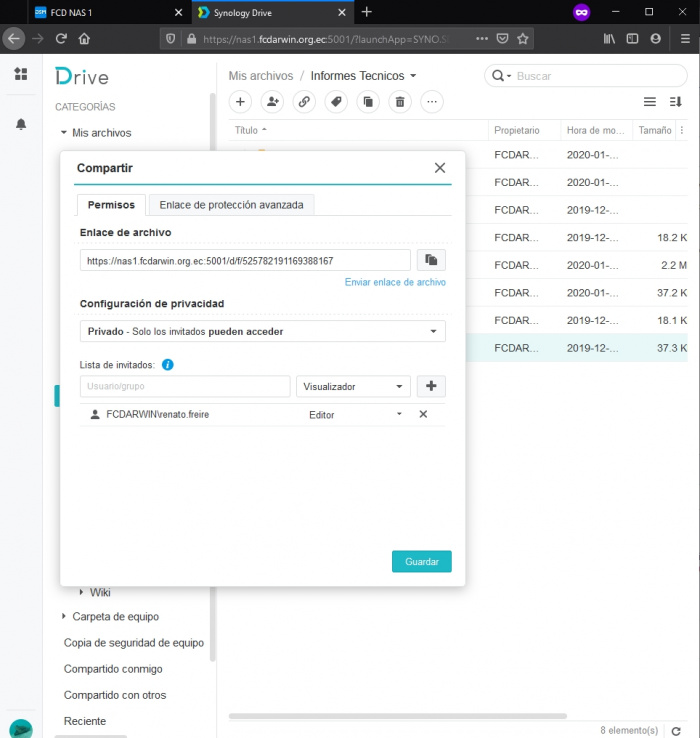Viewport: 700px width, 738px height.
Task: Open the column options menu (three dots)
Action: pyautogui.click(x=682, y=130)
